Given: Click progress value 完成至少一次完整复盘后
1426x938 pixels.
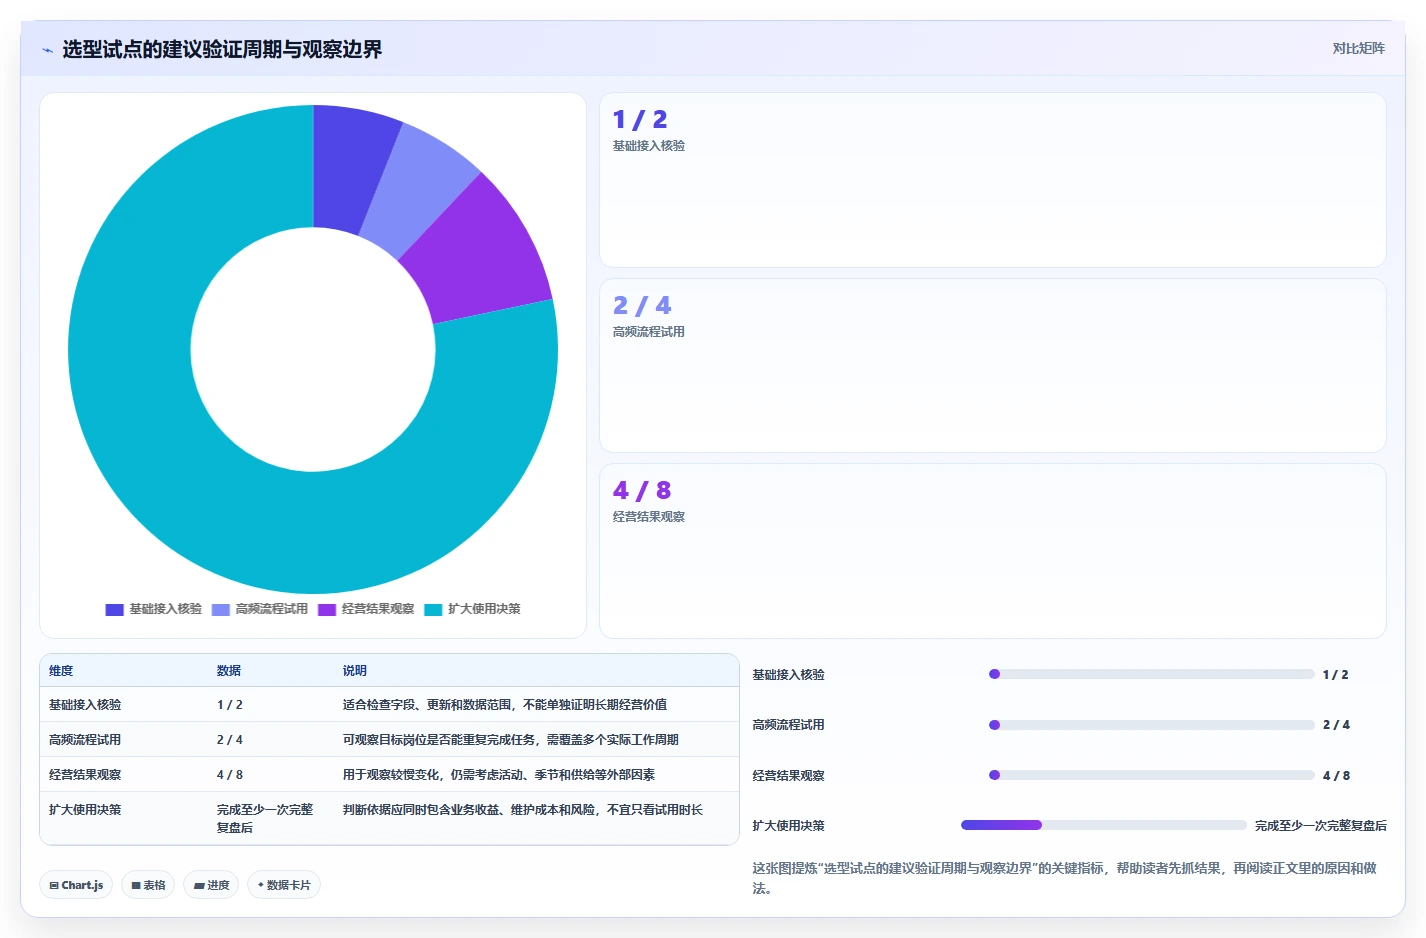Looking at the screenshot, I should (1321, 826).
